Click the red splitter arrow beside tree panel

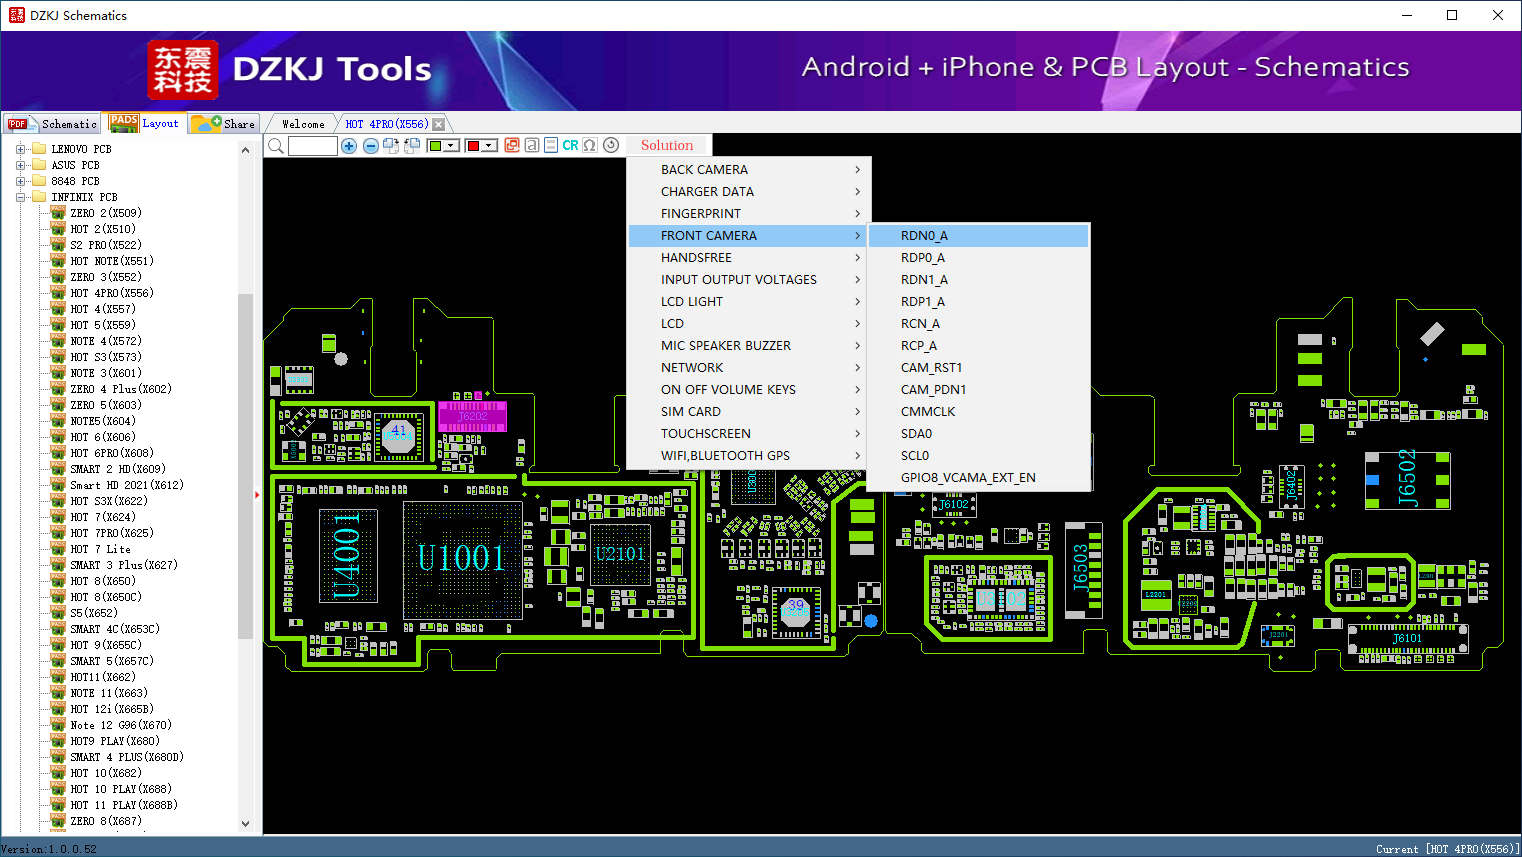pos(257,494)
